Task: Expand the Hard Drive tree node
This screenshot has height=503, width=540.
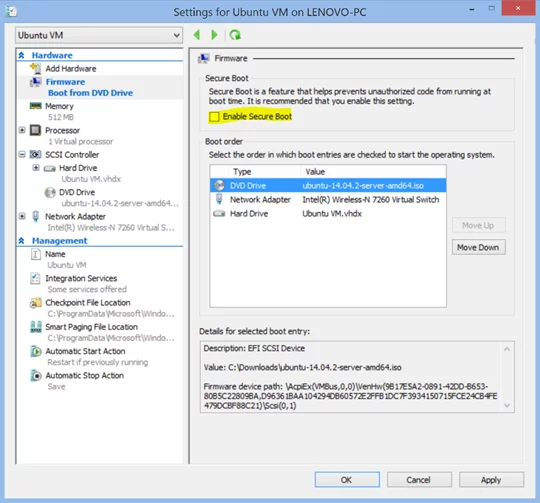Action: [36, 168]
